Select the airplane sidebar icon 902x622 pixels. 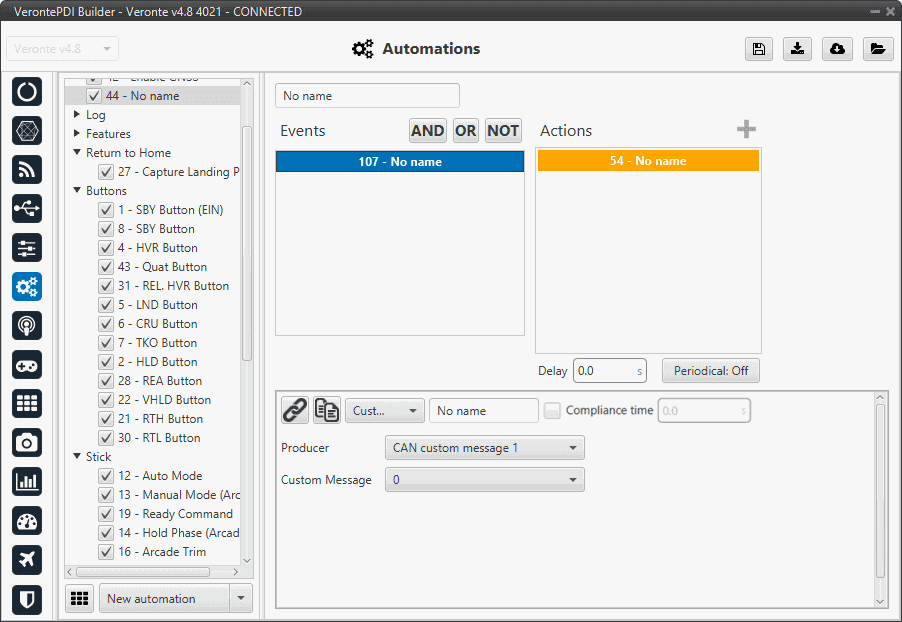27,559
